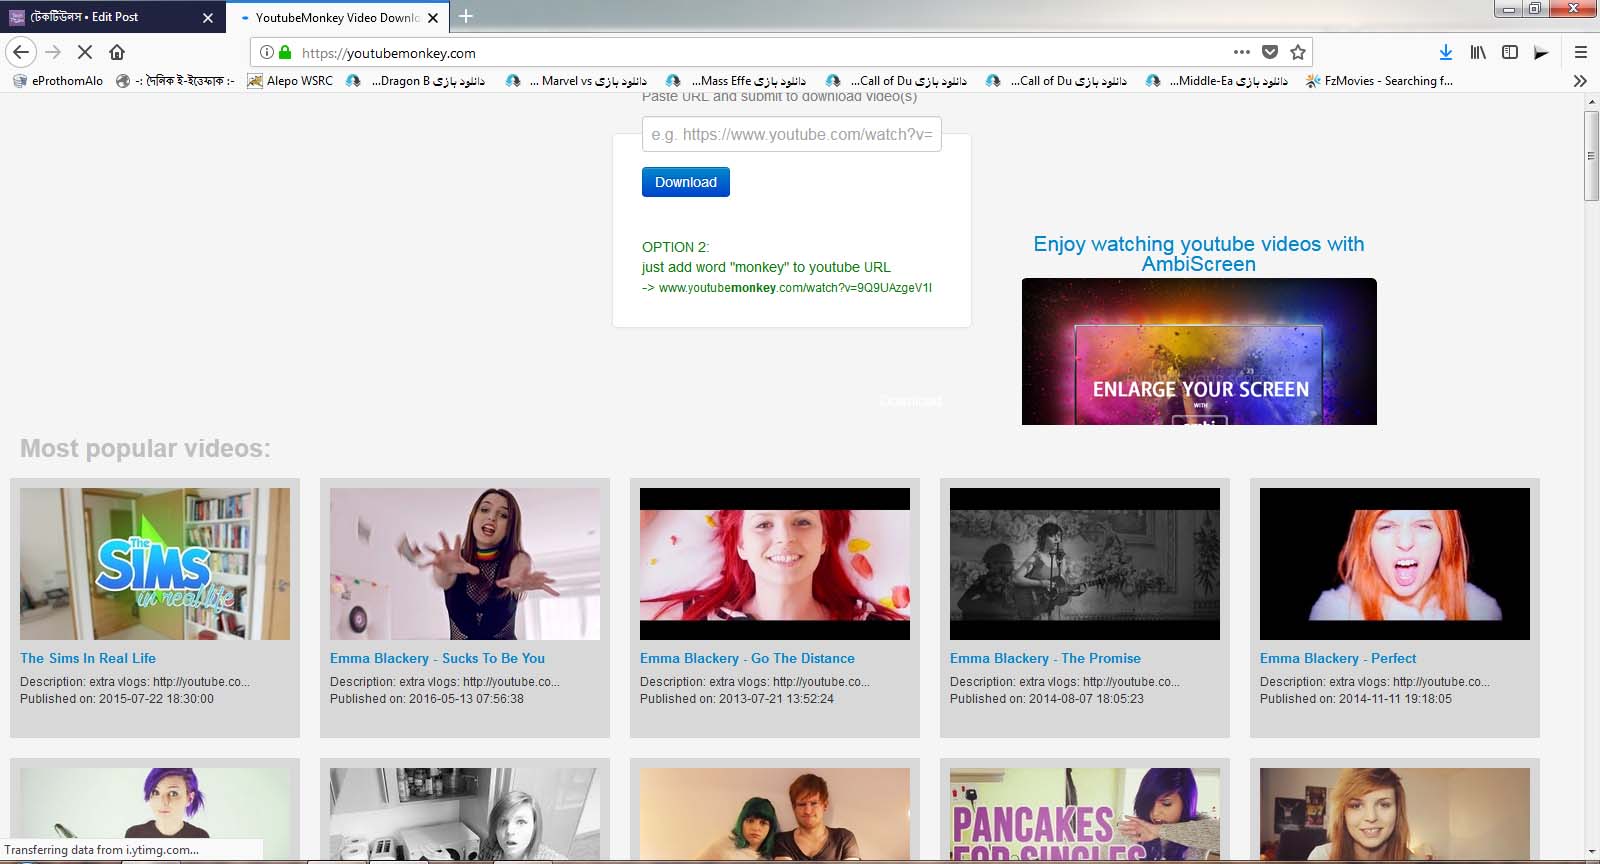Image resolution: width=1600 pixels, height=864 pixels.
Task: Bookmark this page with the star icon
Action: coord(1298,52)
